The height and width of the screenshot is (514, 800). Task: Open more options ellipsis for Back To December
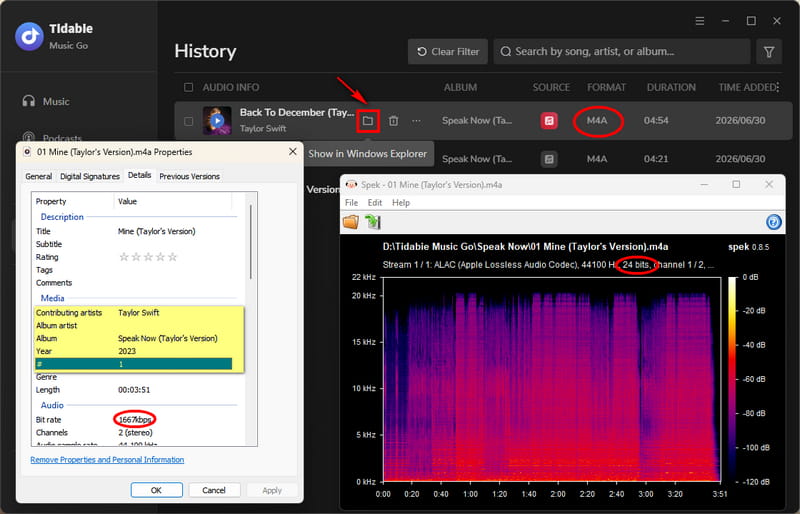tap(416, 121)
